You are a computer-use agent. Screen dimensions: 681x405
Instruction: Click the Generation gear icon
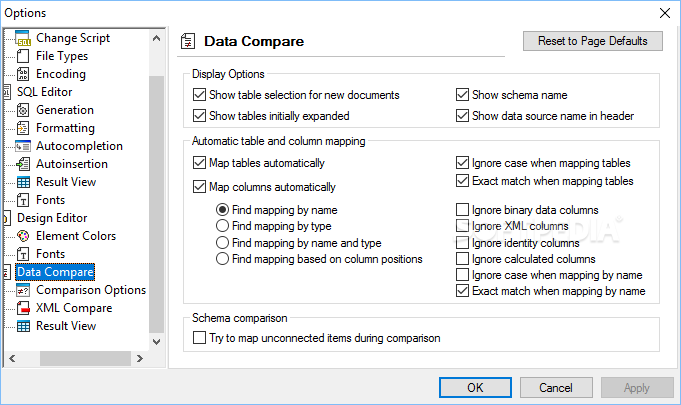tap(23, 110)
